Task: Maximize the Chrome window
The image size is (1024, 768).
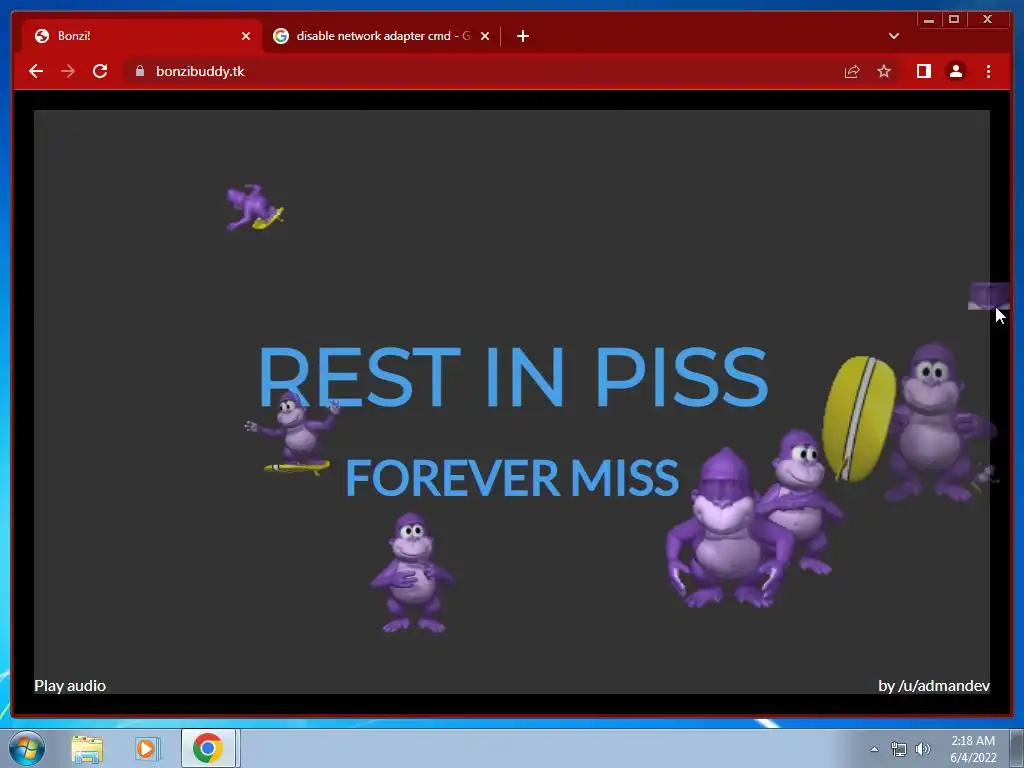Action: [953, 20]
